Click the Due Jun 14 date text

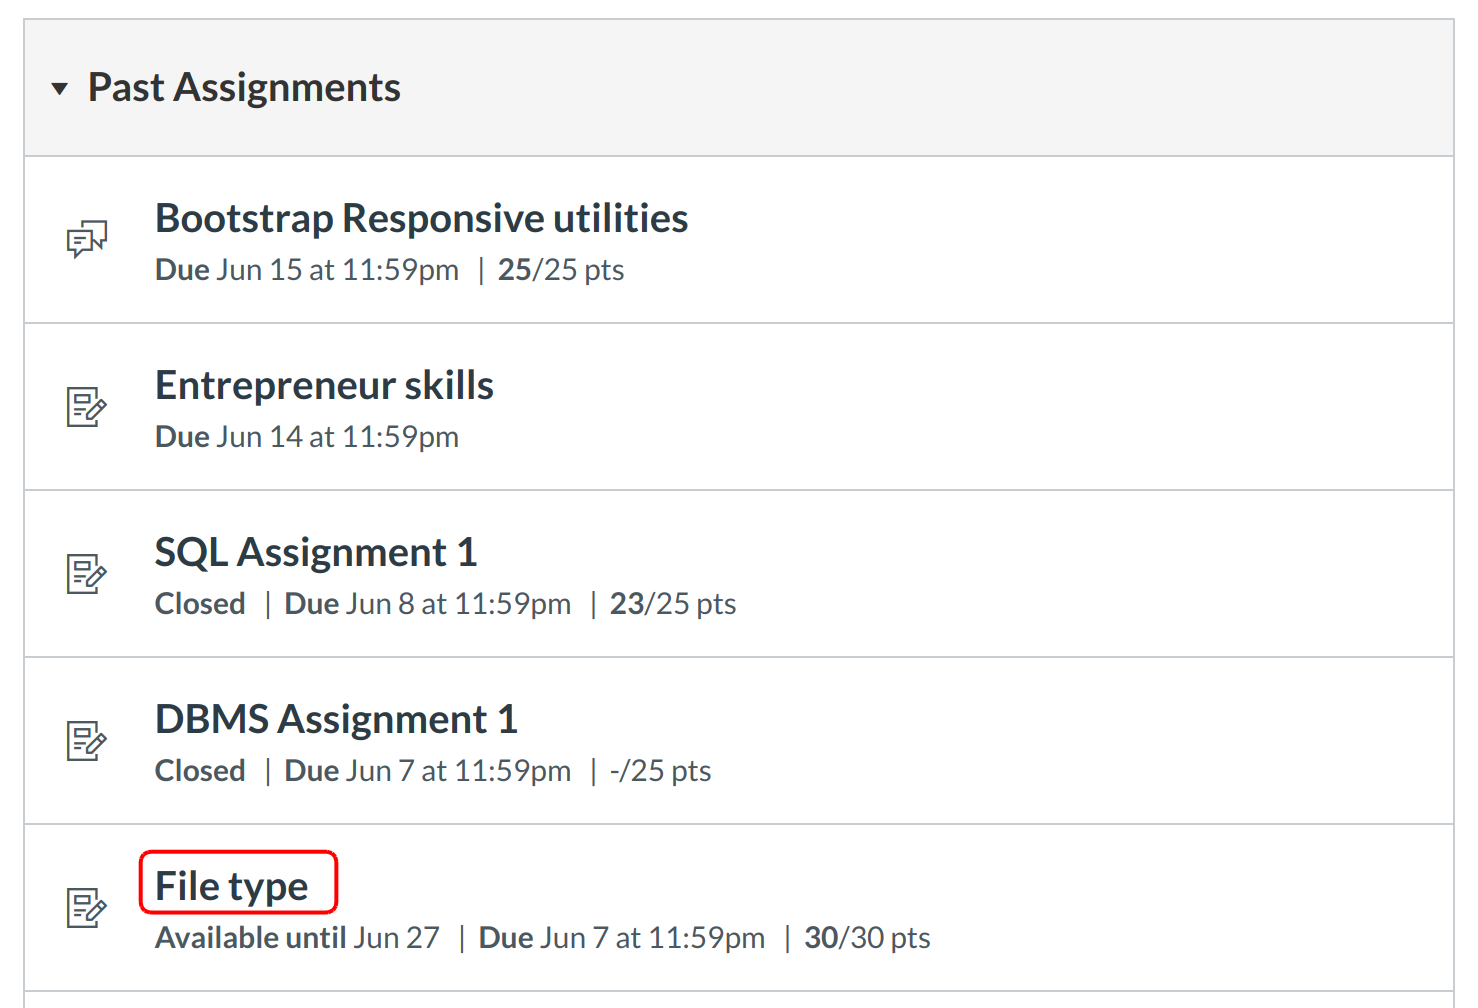tap(307, 437)
